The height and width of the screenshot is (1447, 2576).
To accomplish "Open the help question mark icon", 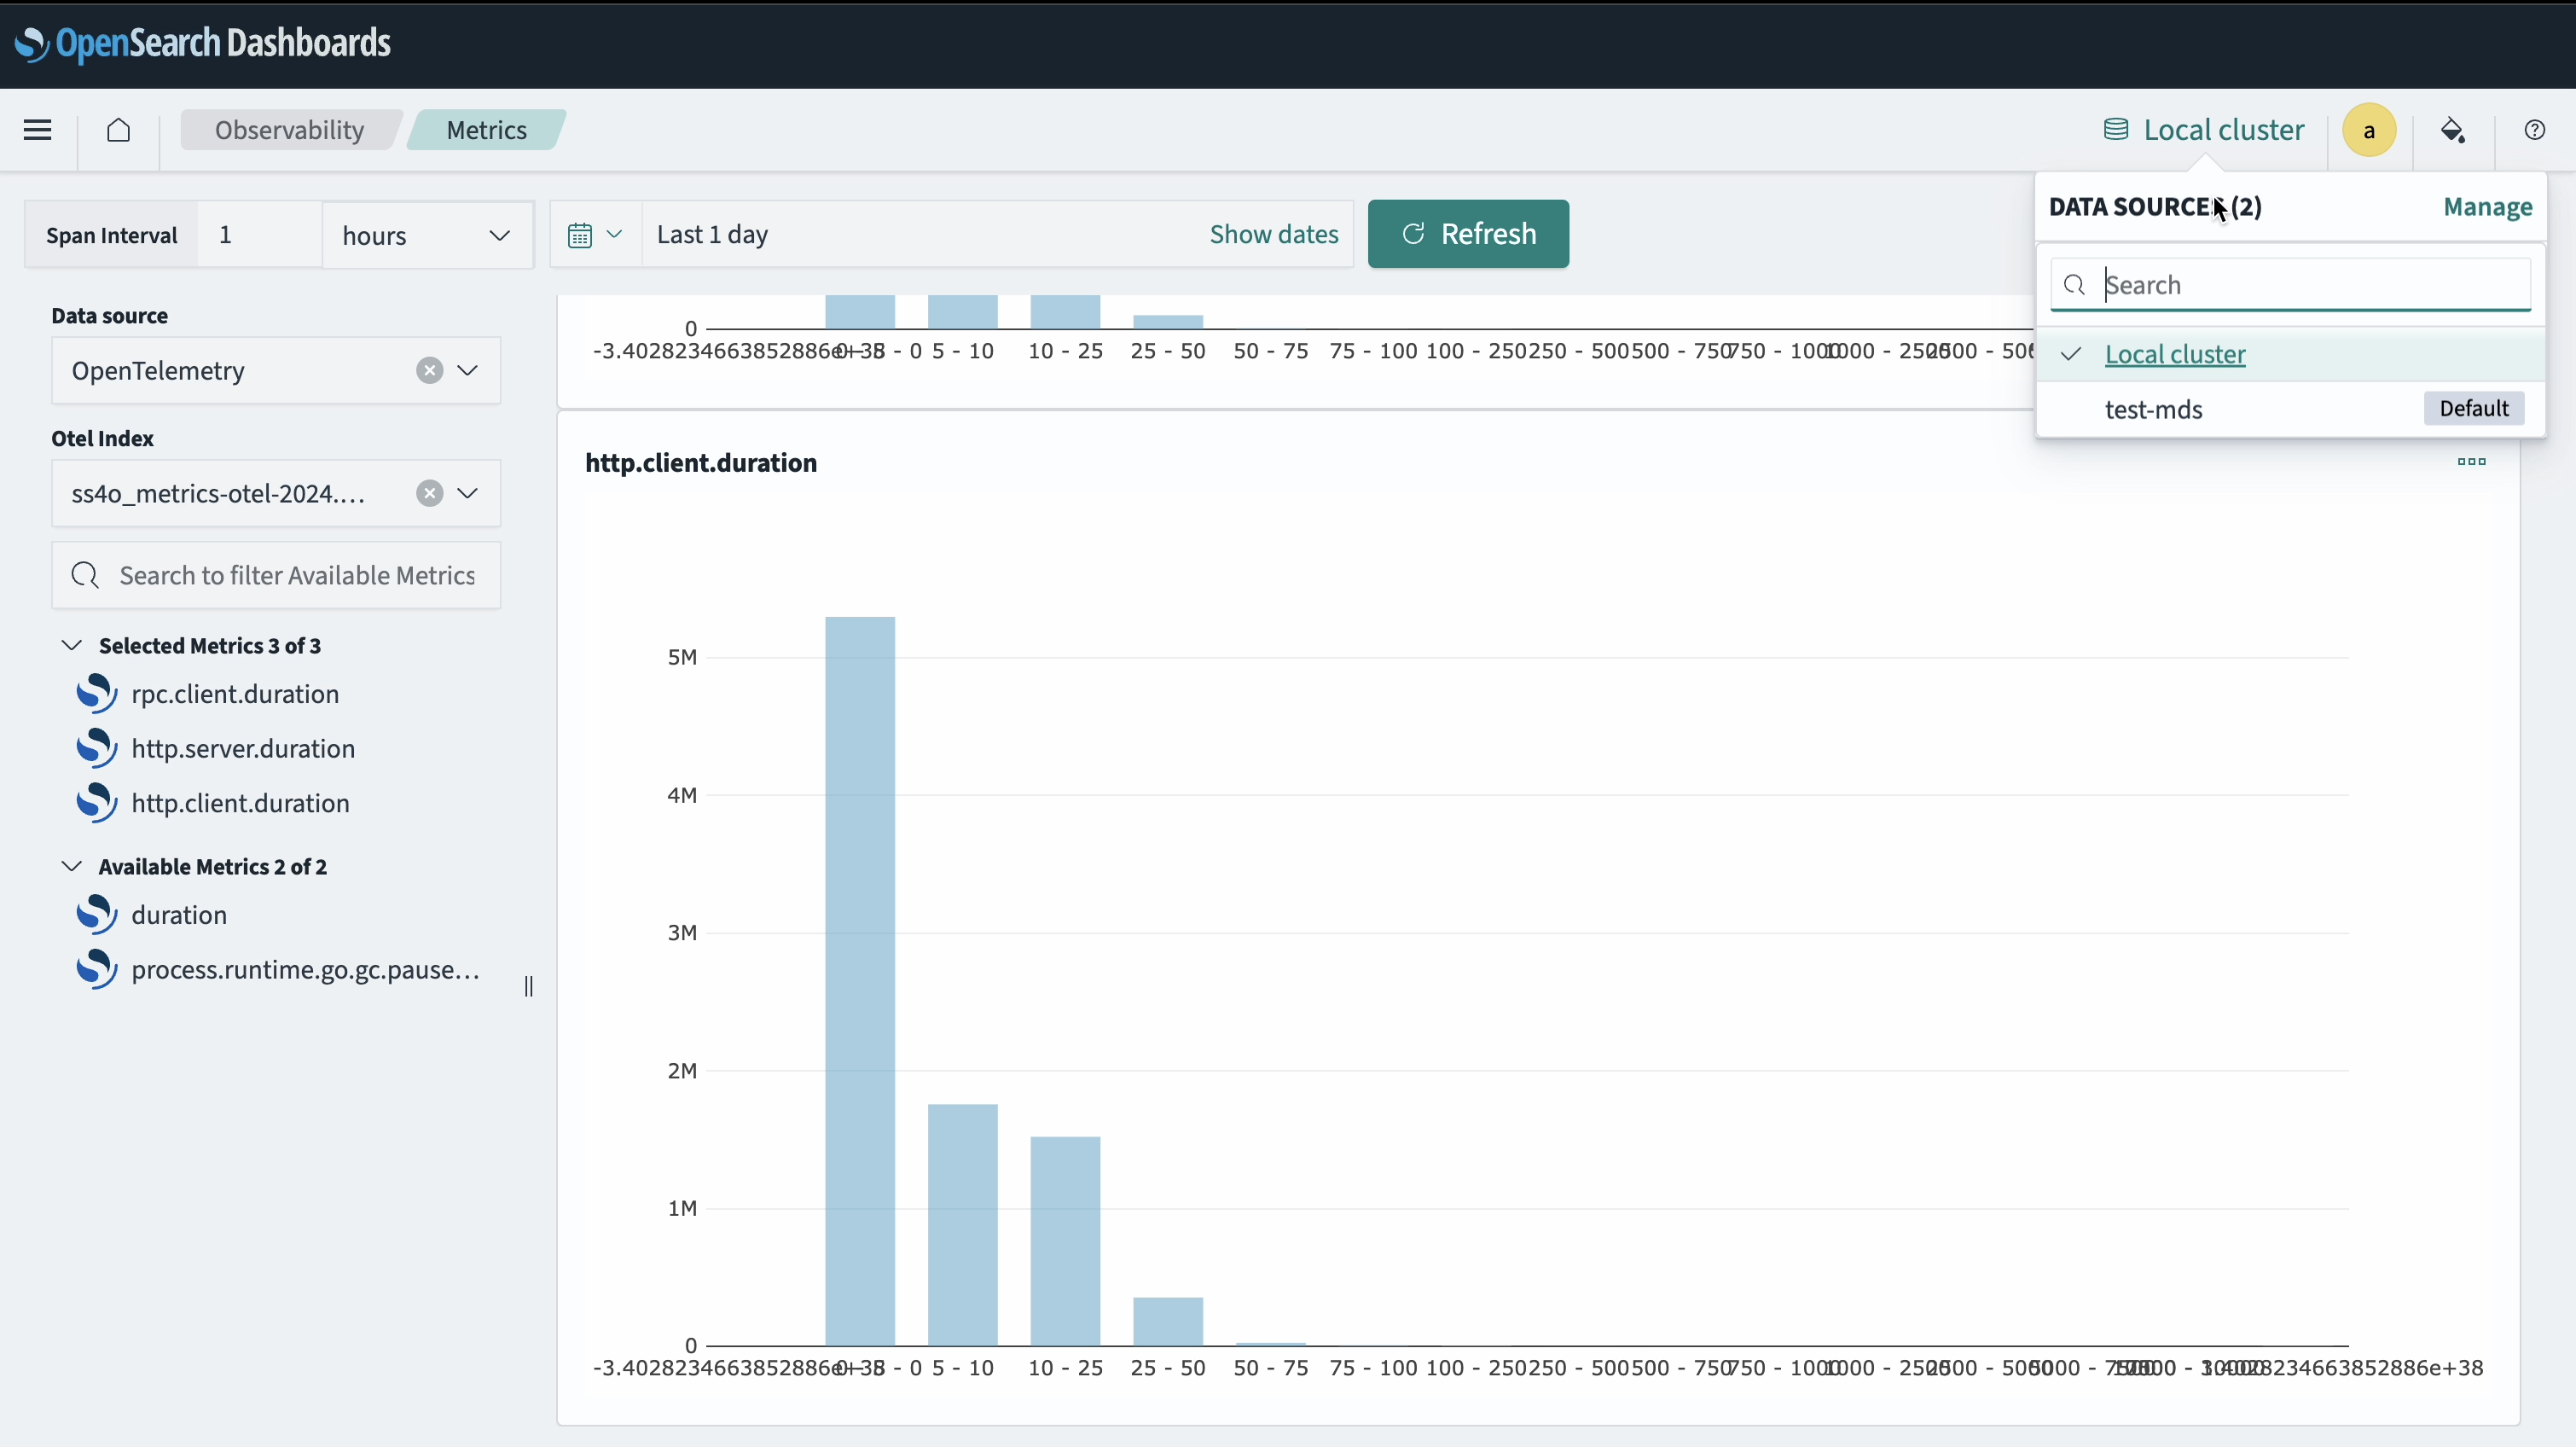I will point(2534,130).
